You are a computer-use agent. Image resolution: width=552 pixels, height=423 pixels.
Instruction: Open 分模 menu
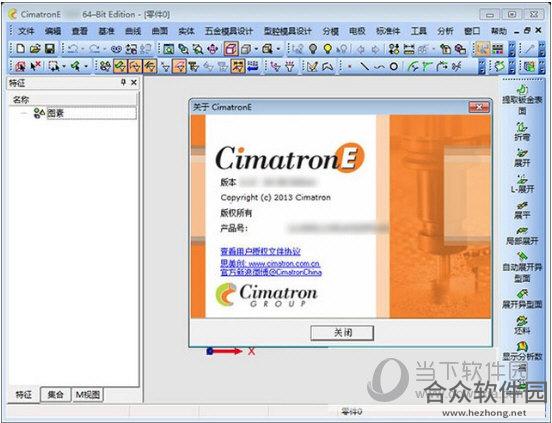coord(330,31)
